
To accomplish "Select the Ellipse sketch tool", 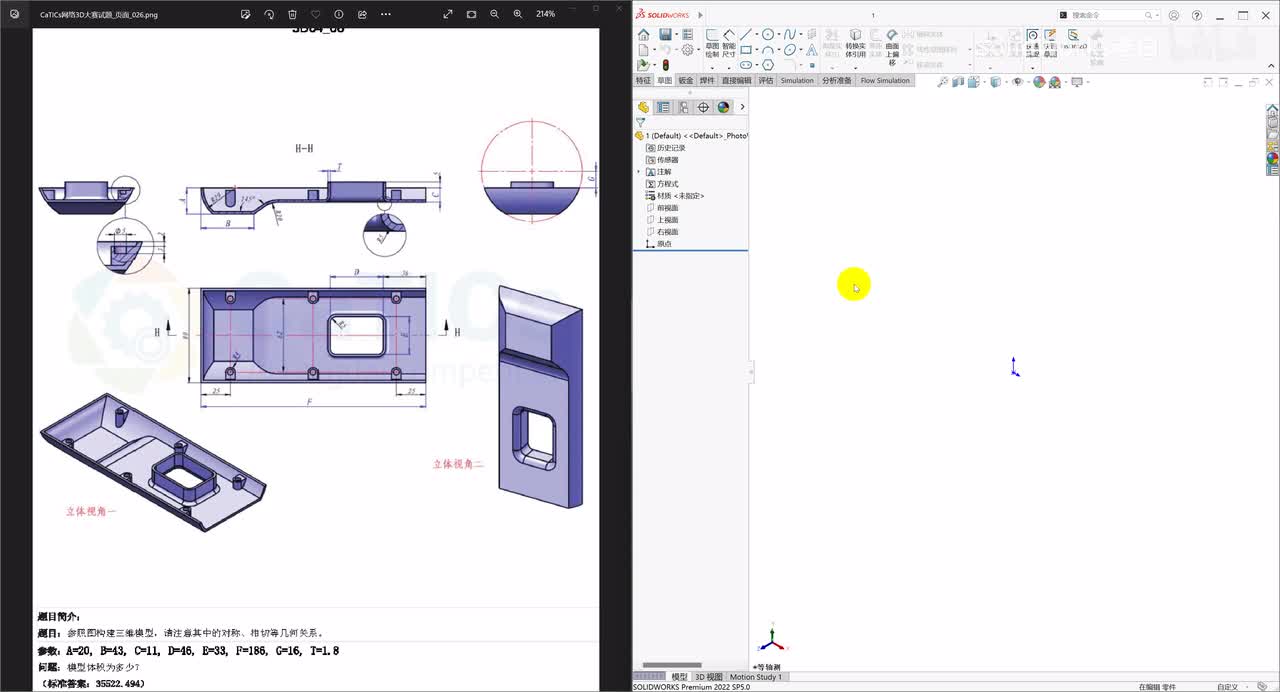I will (x=790, y=49).
